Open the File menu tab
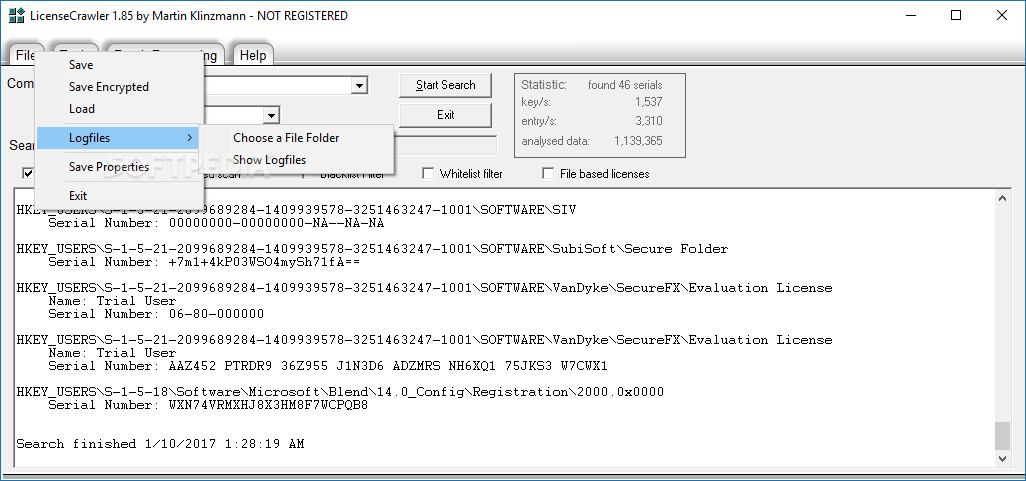Viewport: 1026px width, 481px height. (x=26, y=55)
